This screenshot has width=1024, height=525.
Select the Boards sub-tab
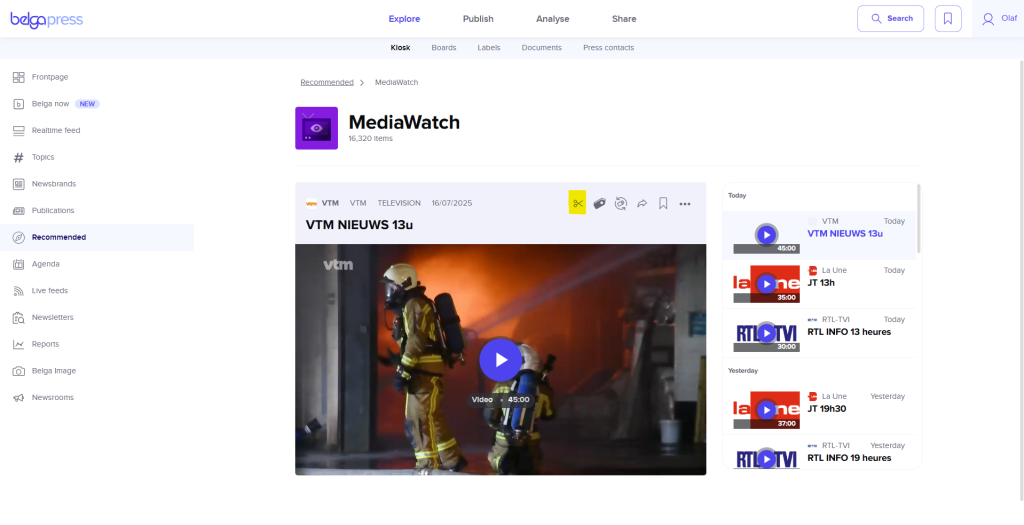coord(443,48)
